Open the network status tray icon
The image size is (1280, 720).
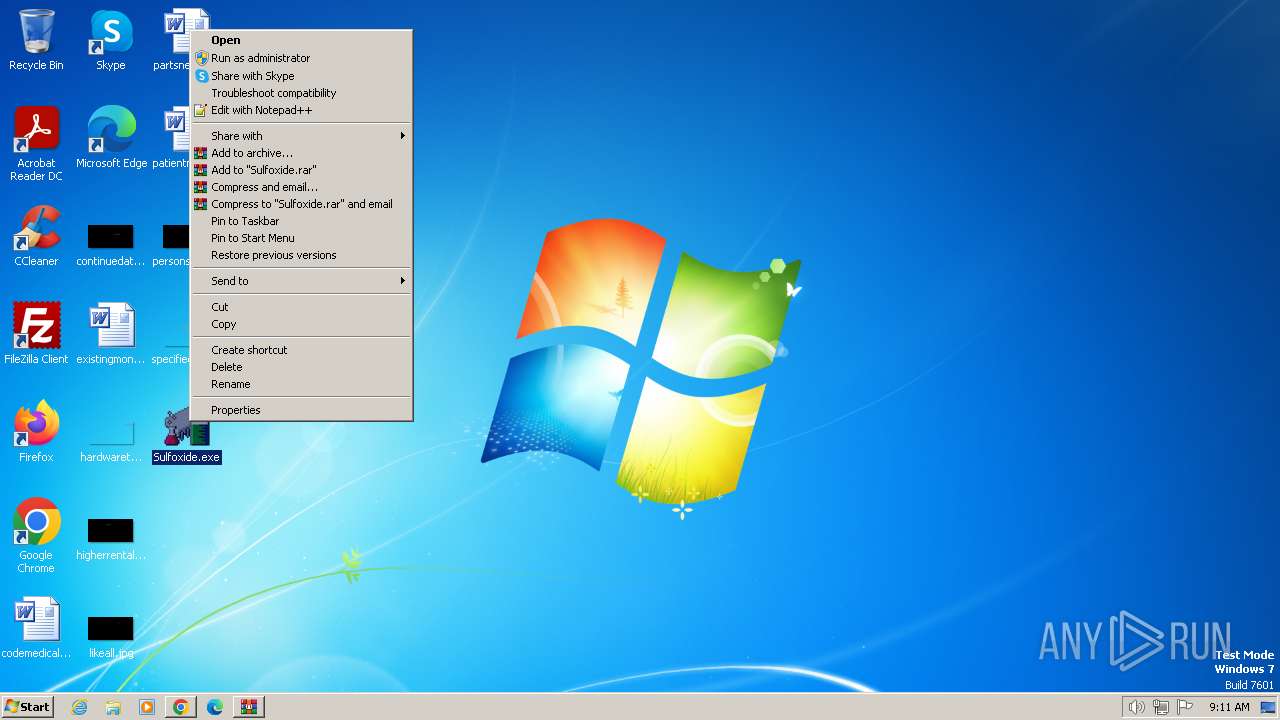[x=1161, y=707]
